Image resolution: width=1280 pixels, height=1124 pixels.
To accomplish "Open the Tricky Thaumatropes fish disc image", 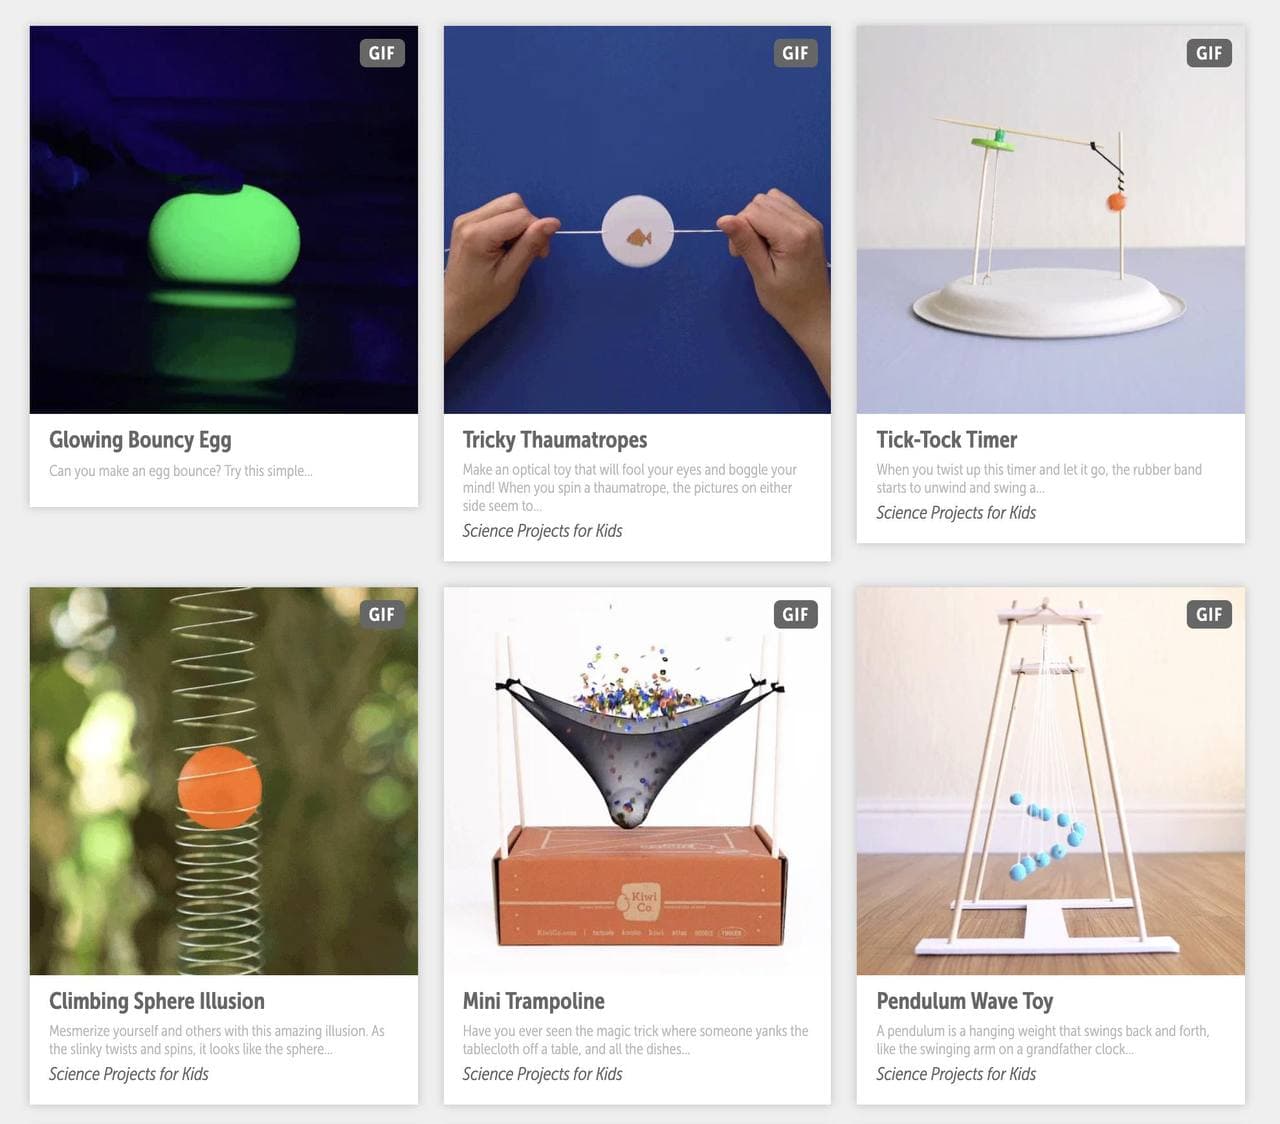I will [637, 220].
